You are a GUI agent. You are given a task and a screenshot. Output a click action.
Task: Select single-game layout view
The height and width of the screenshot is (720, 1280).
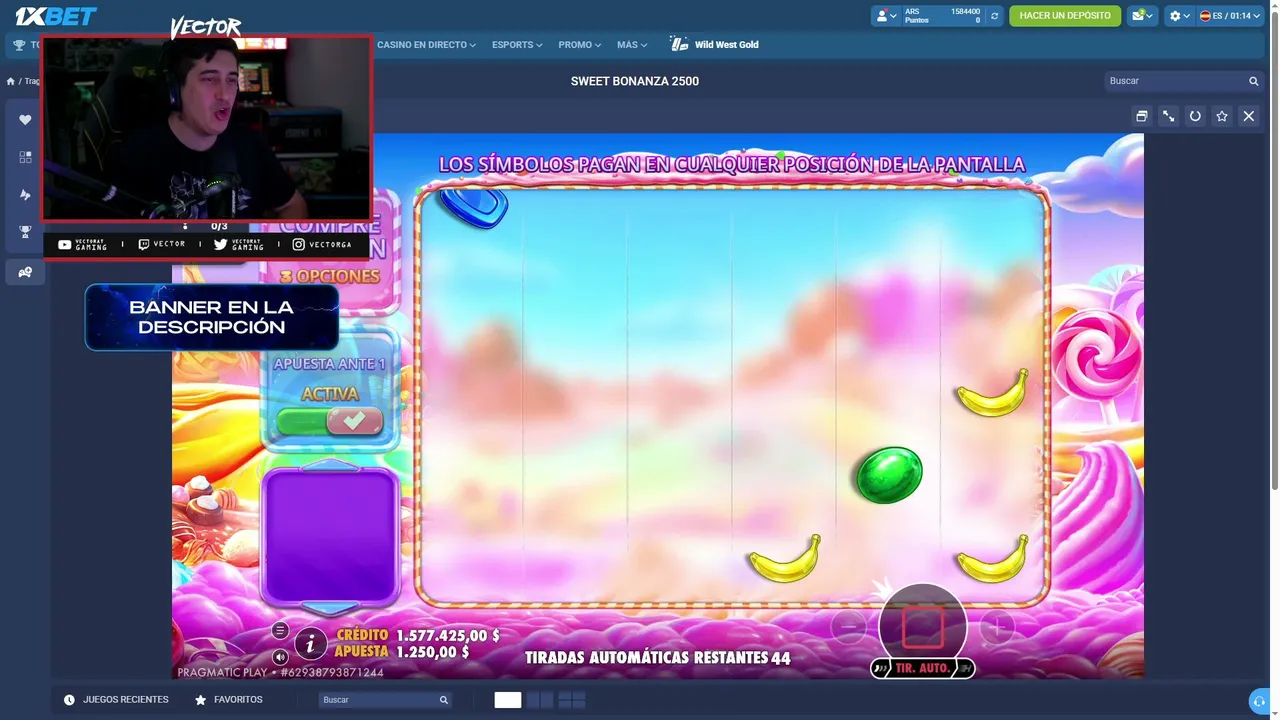pyautogui.click(x=508, y=700)
